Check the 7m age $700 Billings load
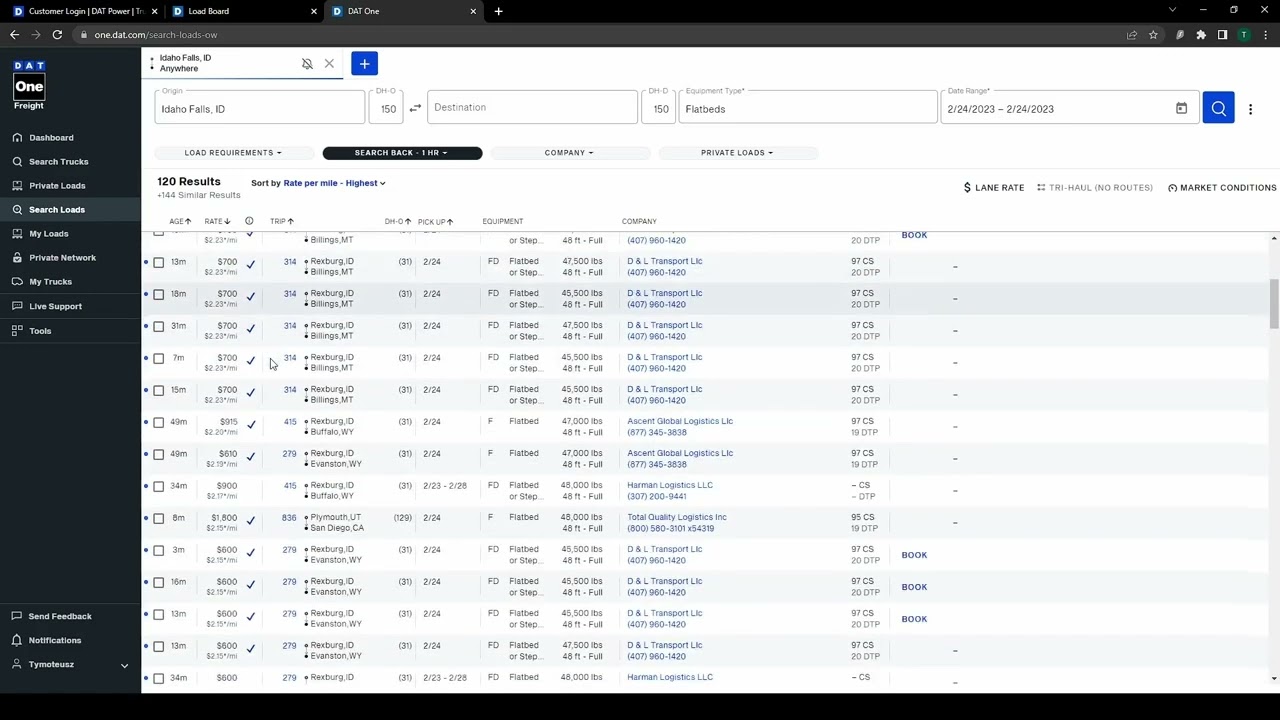This screenshot has width=1280, height=720. coord(158,358)
